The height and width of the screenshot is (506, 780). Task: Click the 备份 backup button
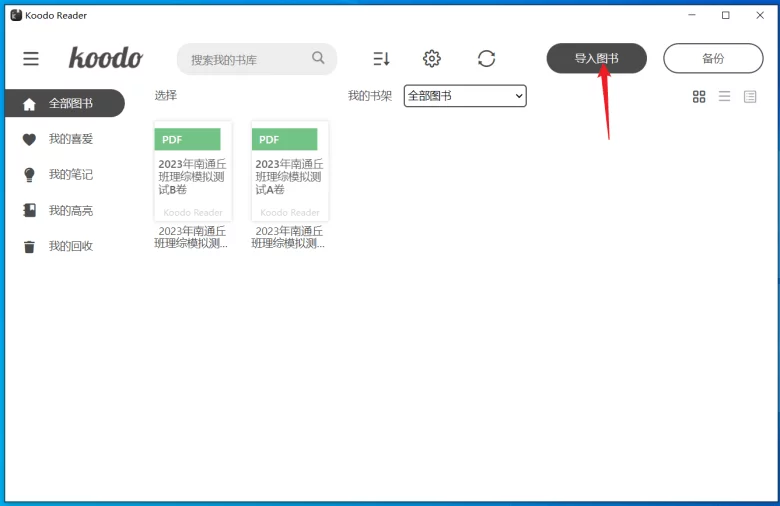712,59
